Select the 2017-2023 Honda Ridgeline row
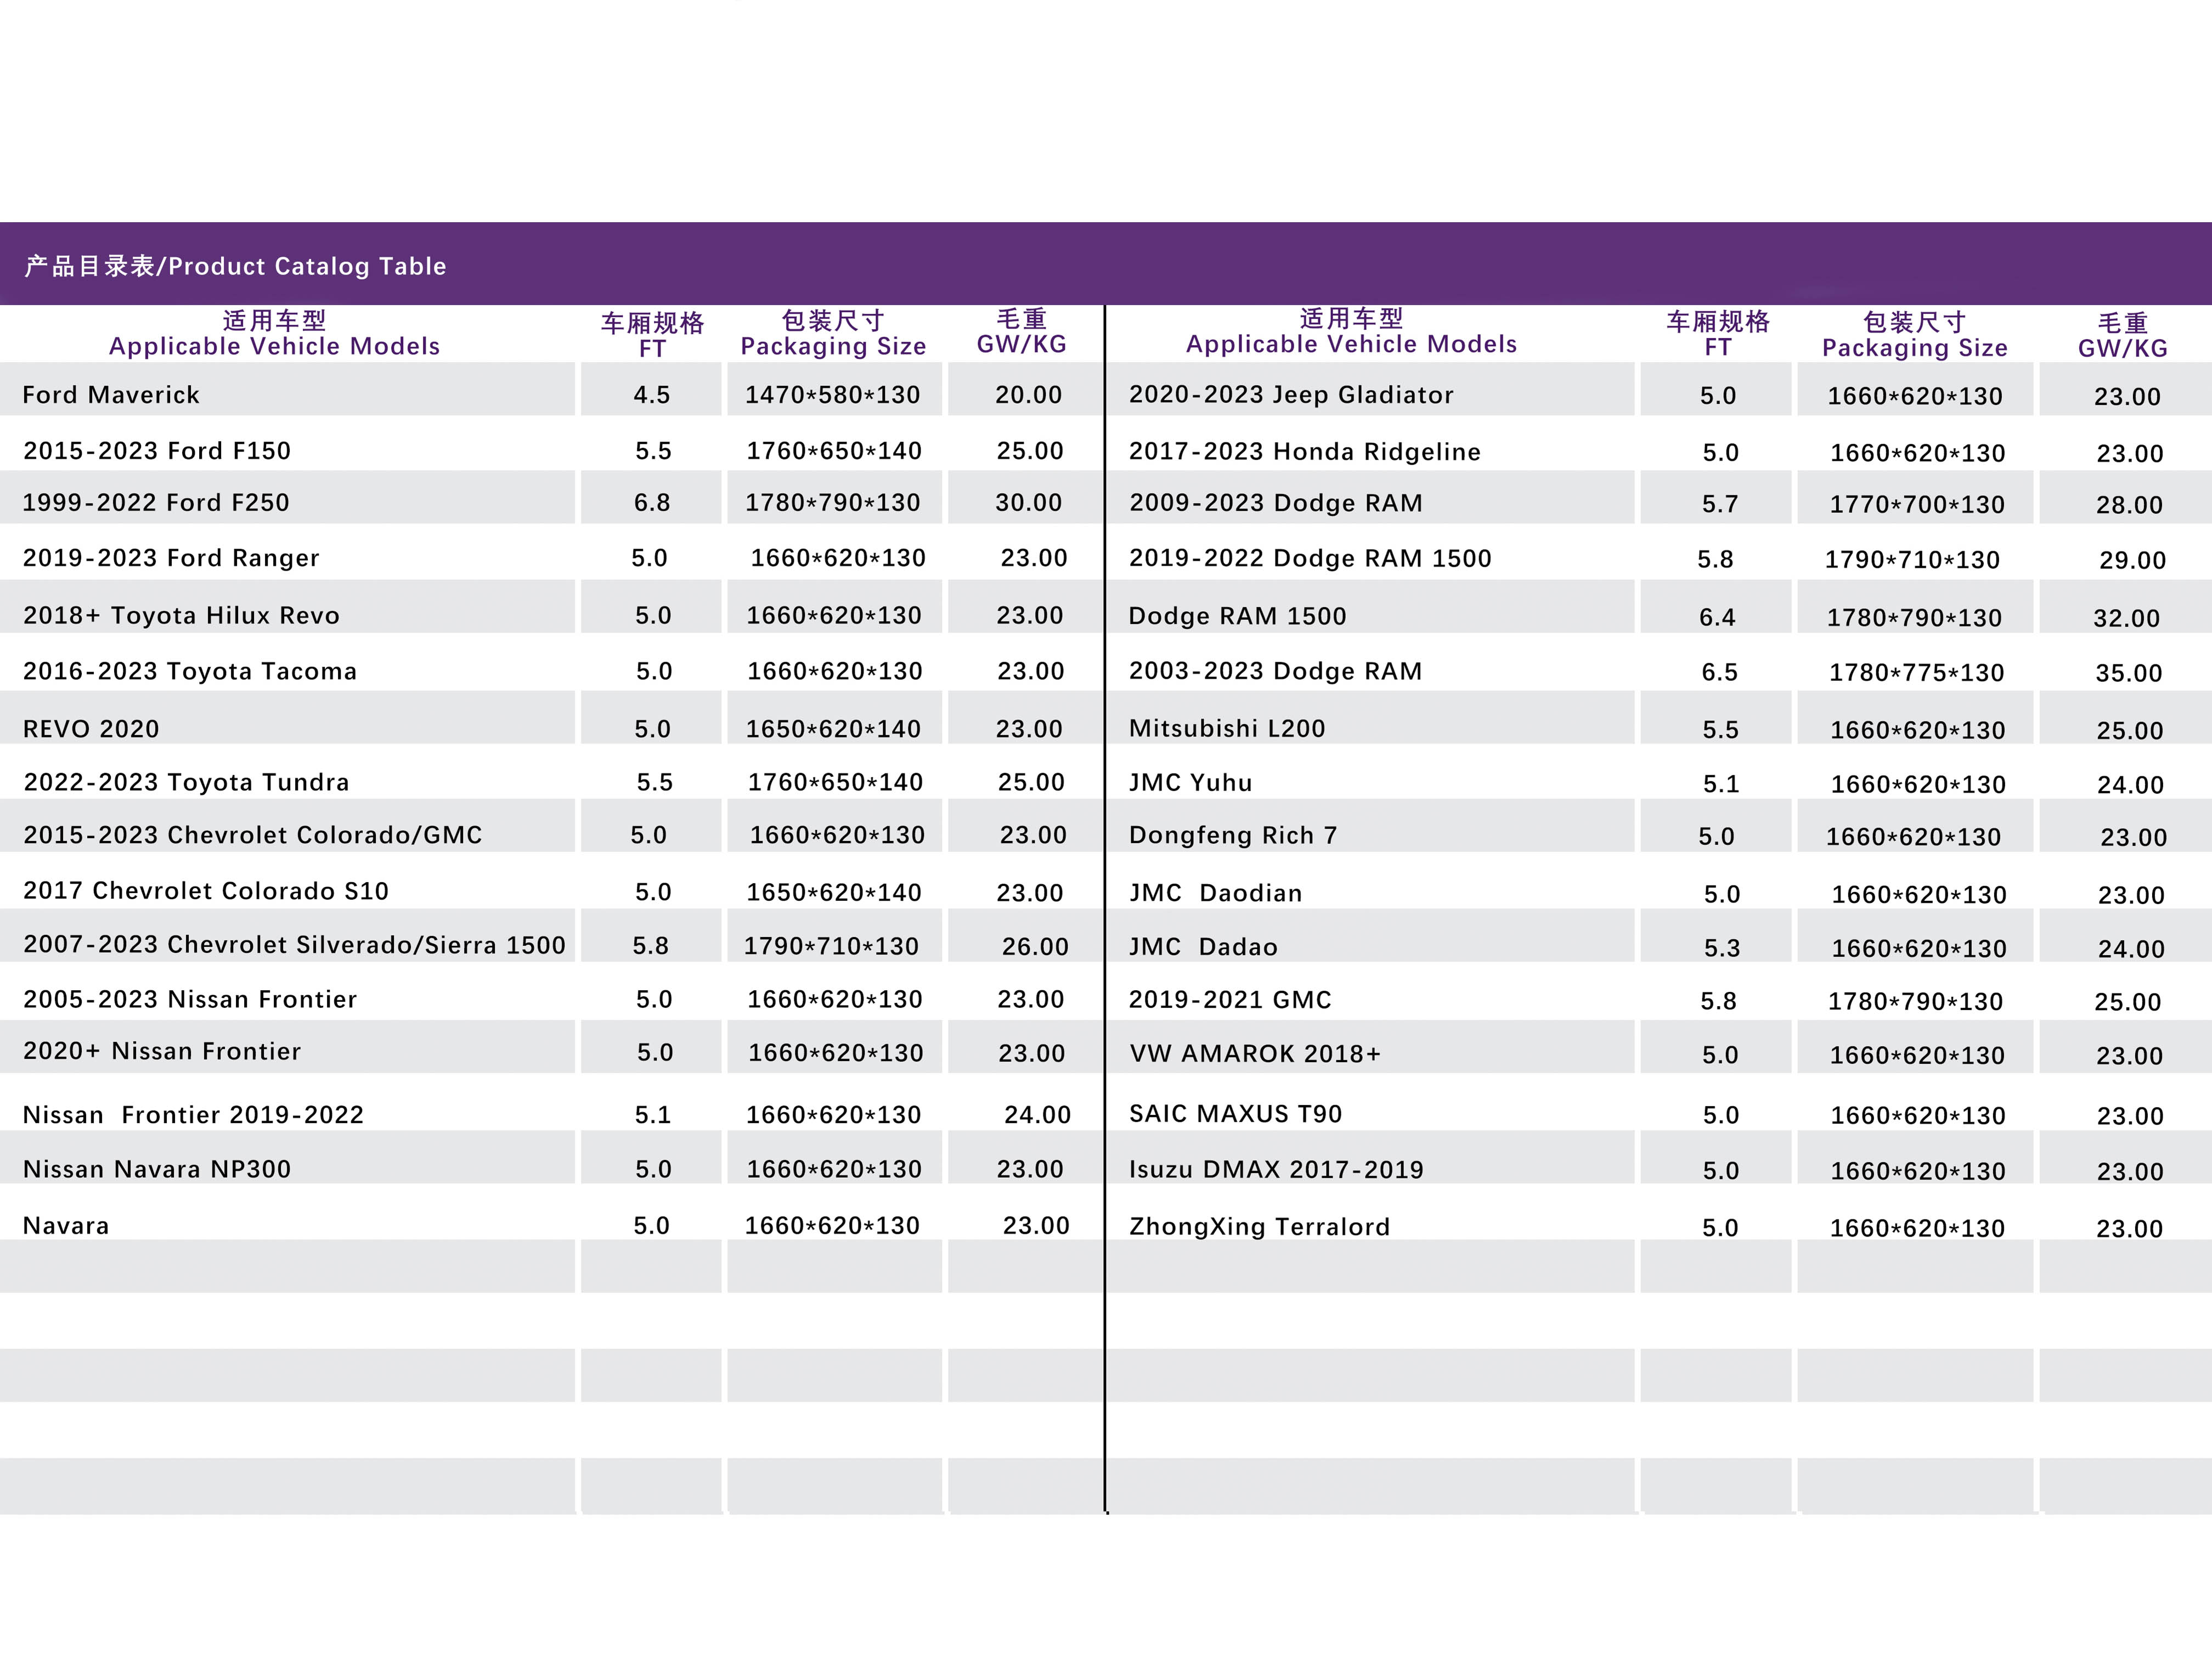This screenshot has height=1659, width=2212. coord(1304,452)
